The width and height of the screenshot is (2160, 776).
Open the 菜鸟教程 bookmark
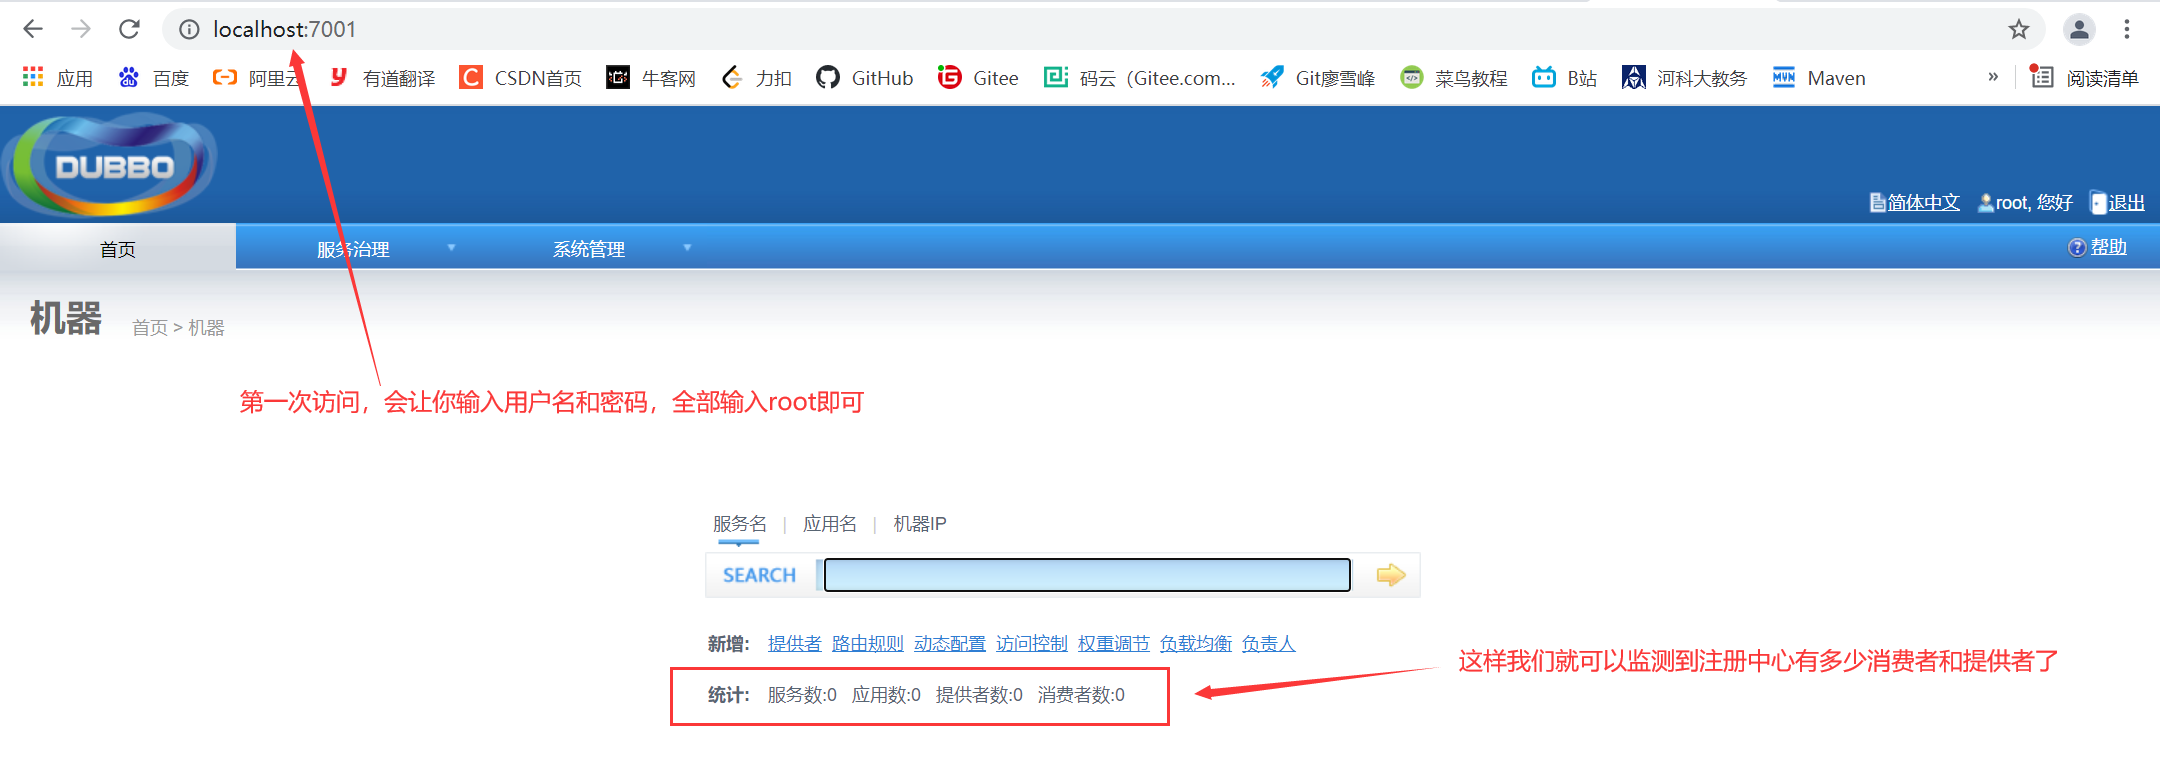coord(1453,77)
